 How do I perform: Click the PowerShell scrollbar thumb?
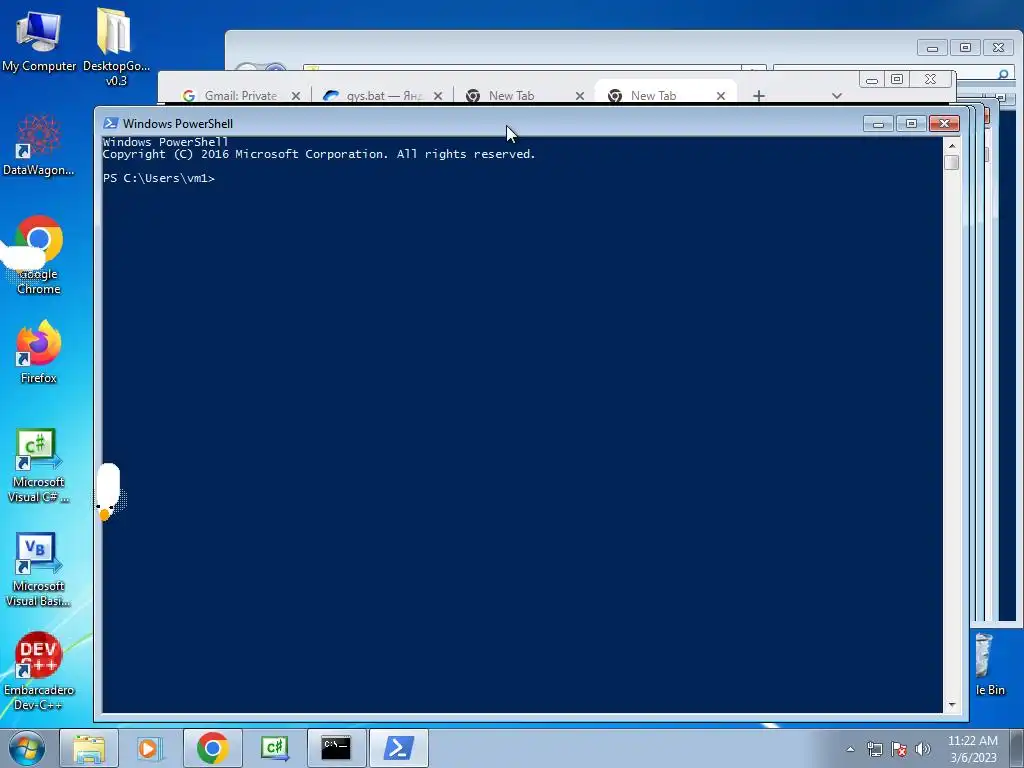[x=952, y=162]
